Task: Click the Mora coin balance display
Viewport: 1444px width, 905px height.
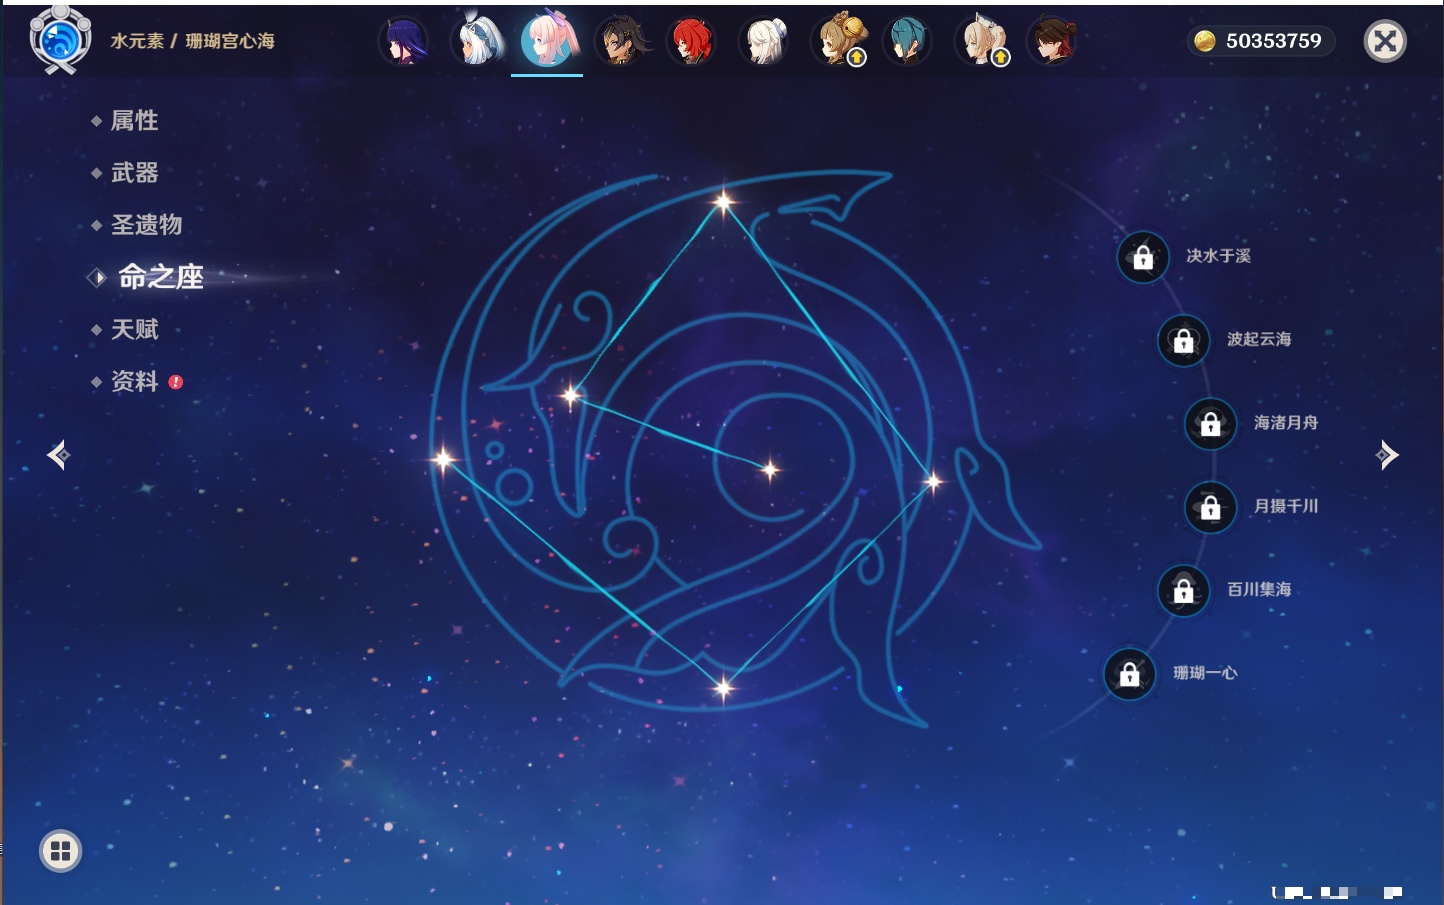Action: [x=1260, y=41]
